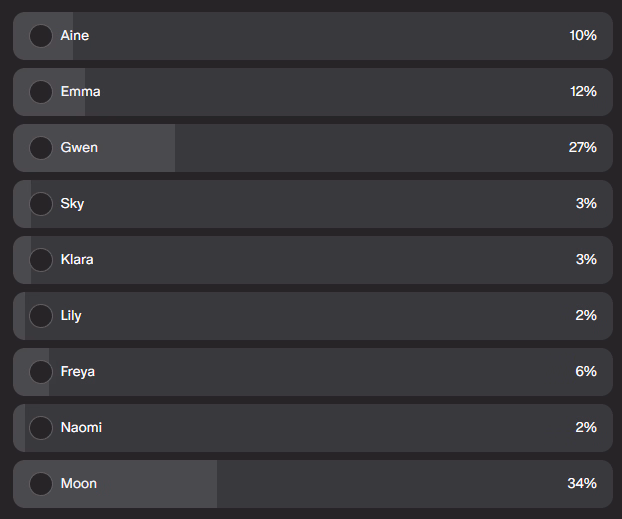Image resolution: width=622 pixels, height=519 pixels.
Task: Click the "Moon" name label
Action: pos(79,484)
